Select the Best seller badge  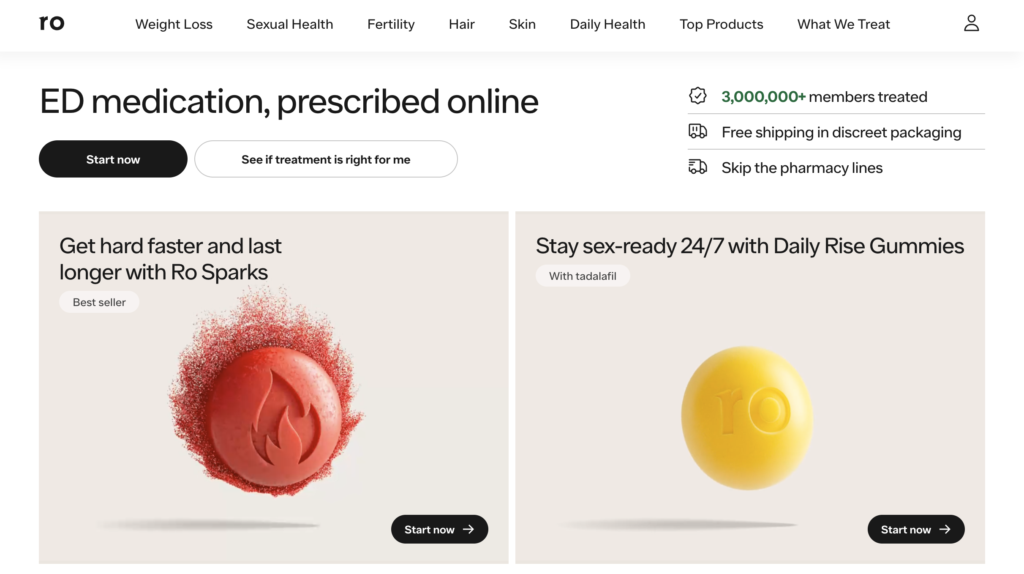tap(99, 302)
